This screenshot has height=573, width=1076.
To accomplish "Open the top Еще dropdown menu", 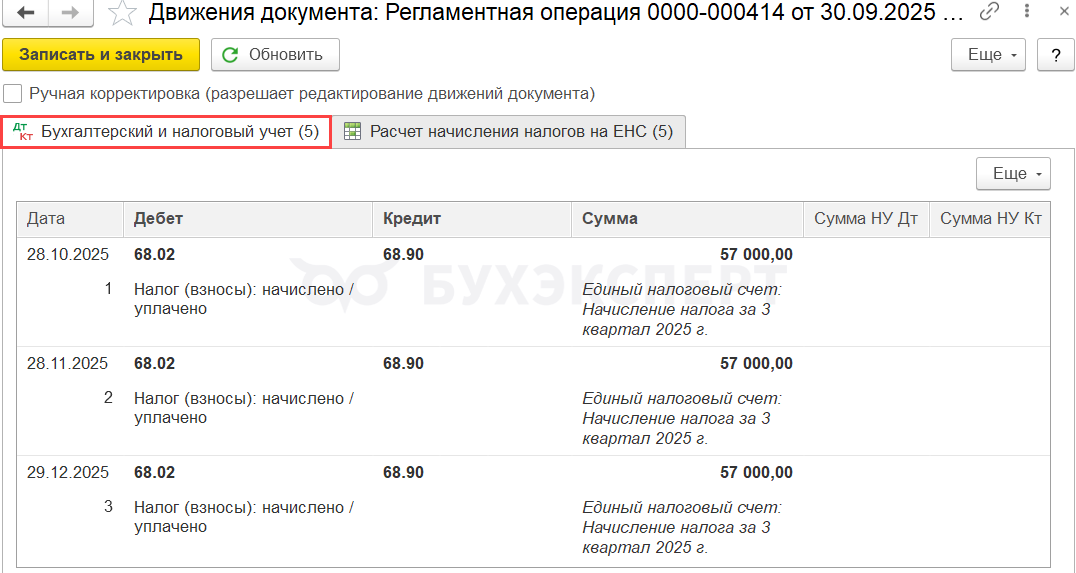I will 989,55.
